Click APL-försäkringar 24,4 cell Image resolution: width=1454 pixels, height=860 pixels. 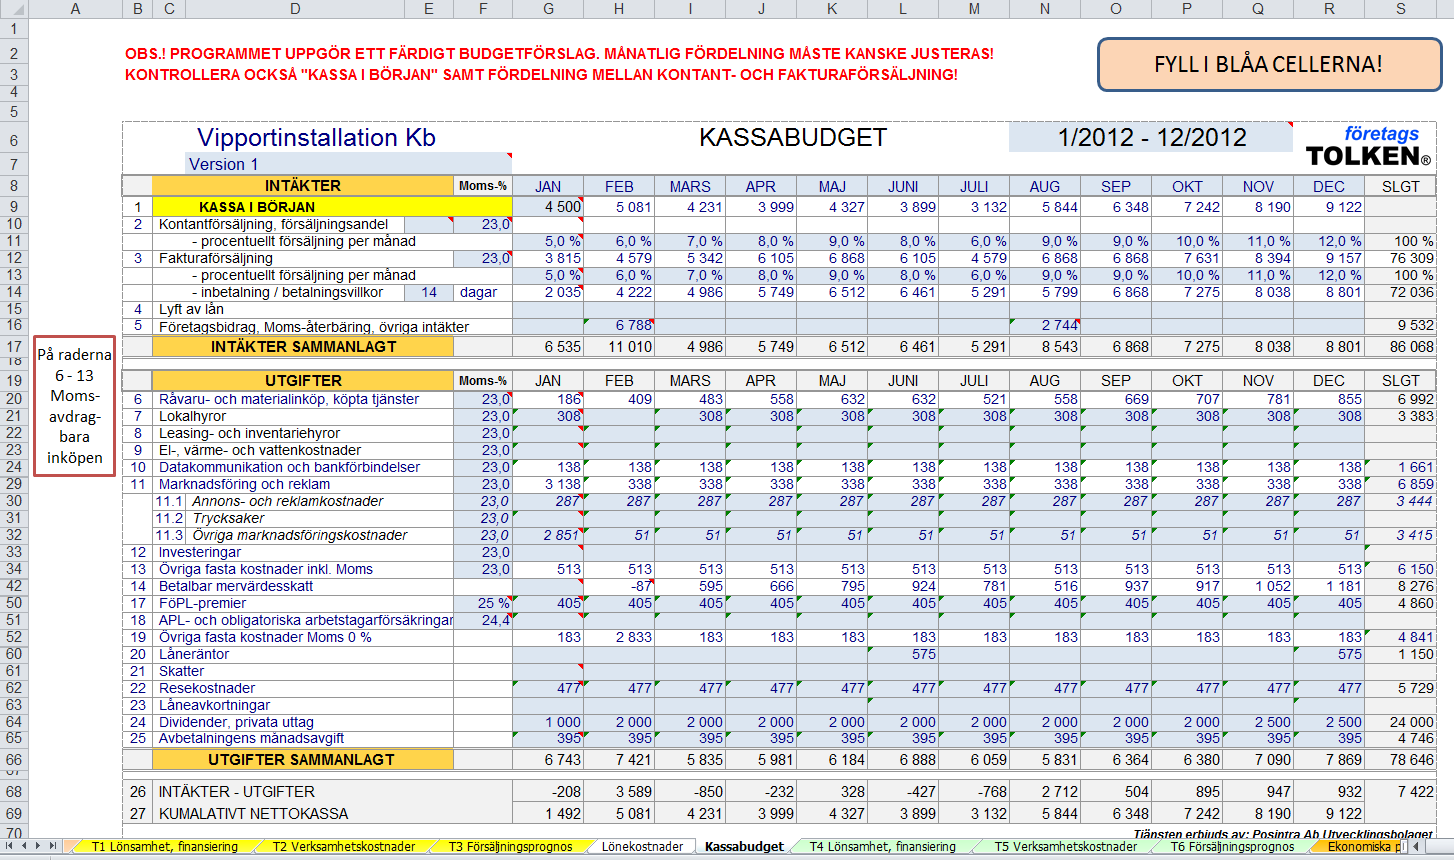(x=482, y=620)
